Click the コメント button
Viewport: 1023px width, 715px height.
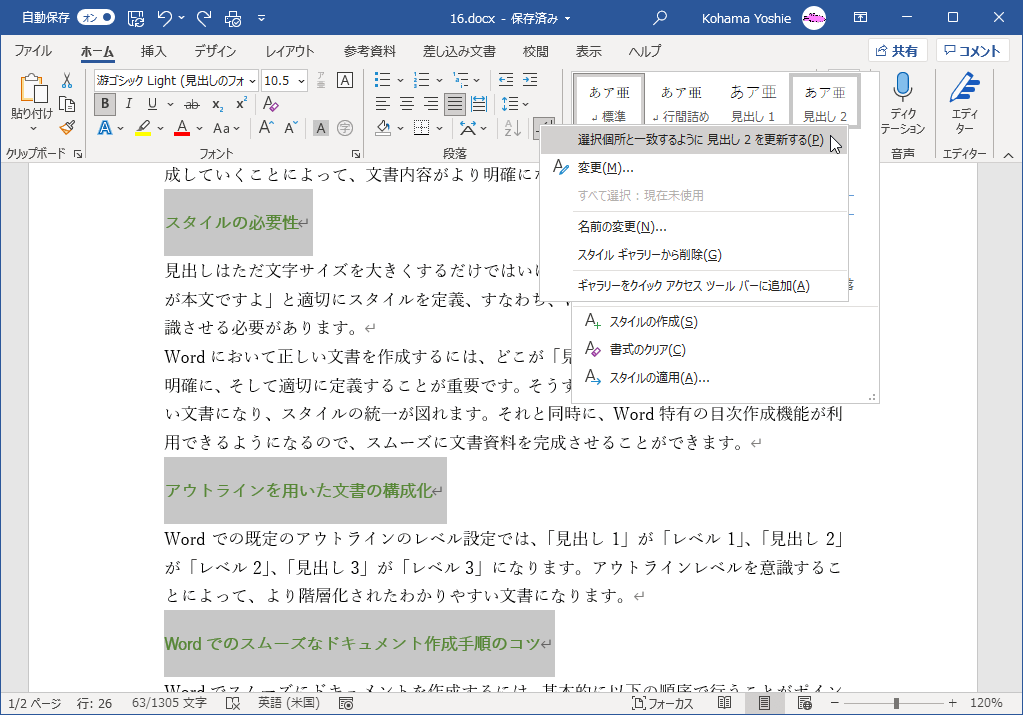972,51
